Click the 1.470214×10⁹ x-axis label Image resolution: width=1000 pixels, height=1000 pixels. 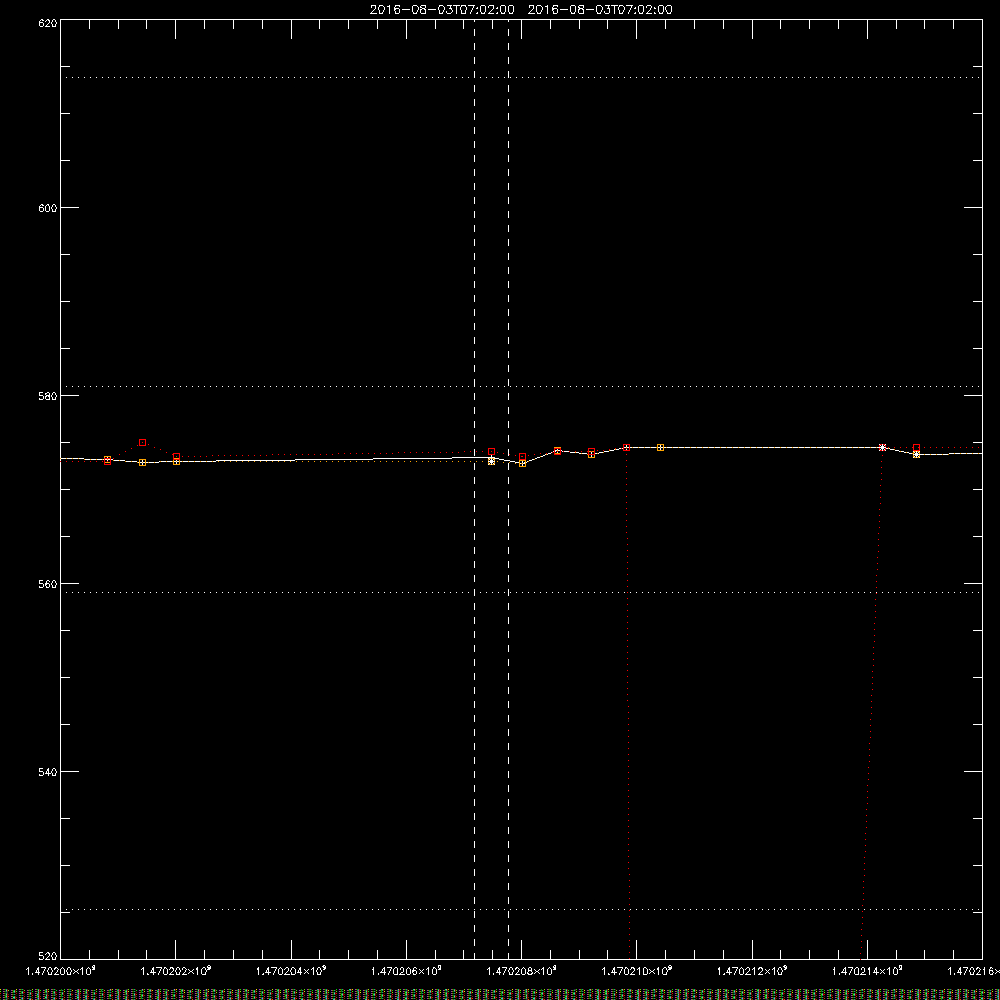[x=867, y=971]
